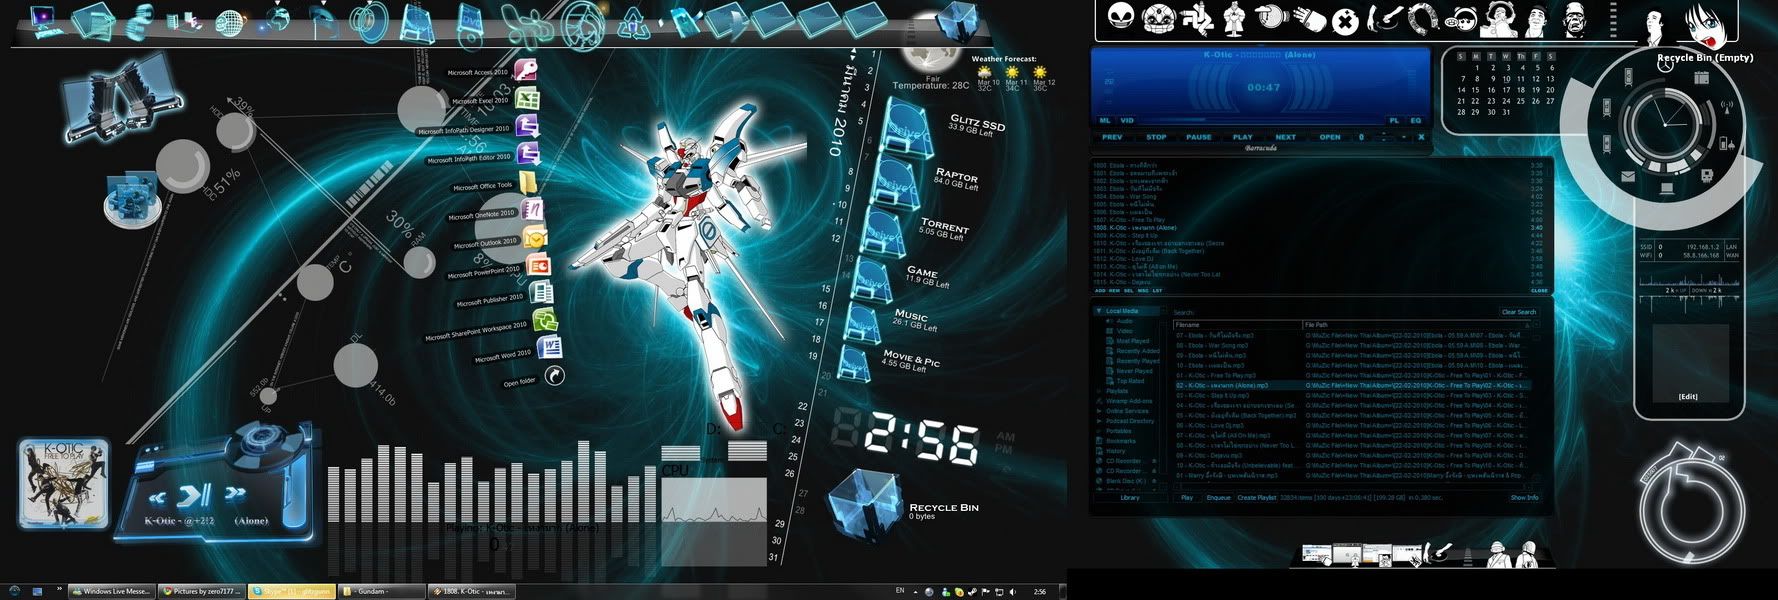Image resolution: width=1778 pixels, height=600 pixels.
Task: Click the PREV button in Winamp
Action: click(x=1112, y=137)
